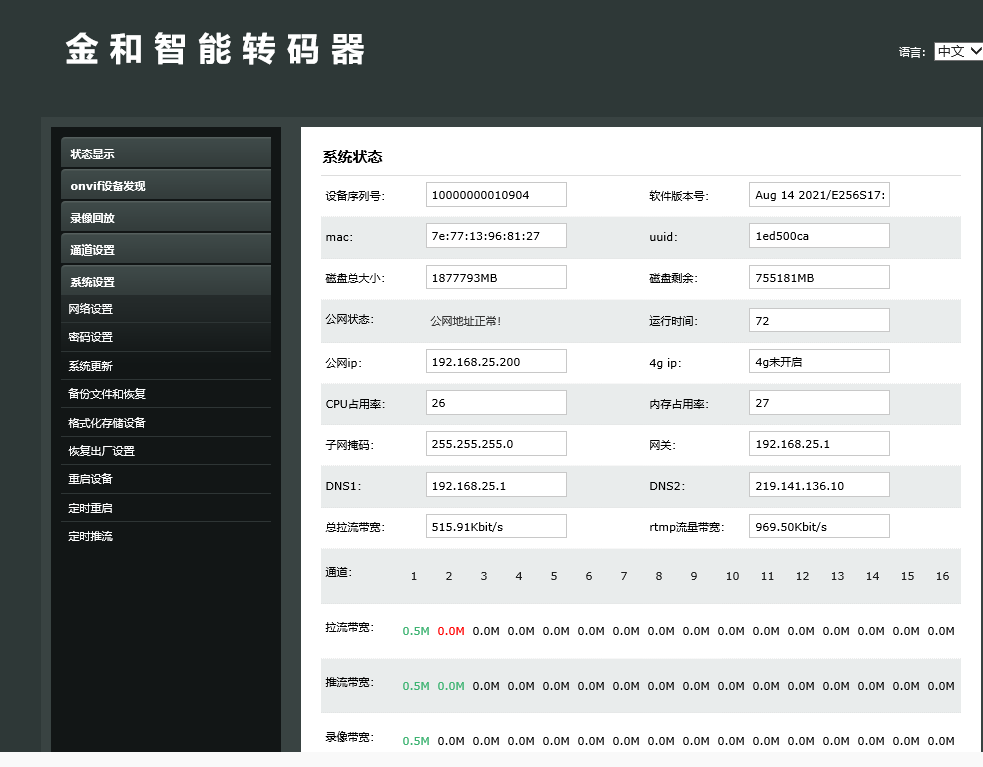Screen dimensions: 983x767
Task: Click the 公网ip field showing 192.168.25.200
Action: [x=496, y=361]
